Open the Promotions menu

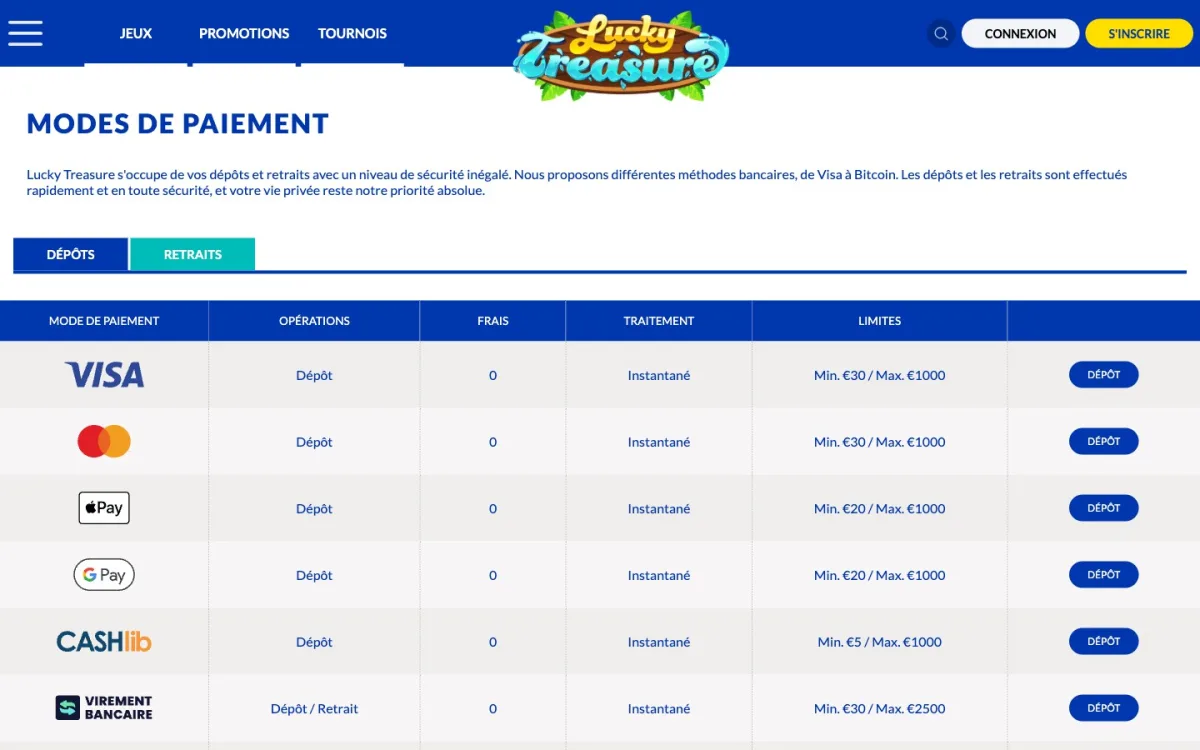244,33
